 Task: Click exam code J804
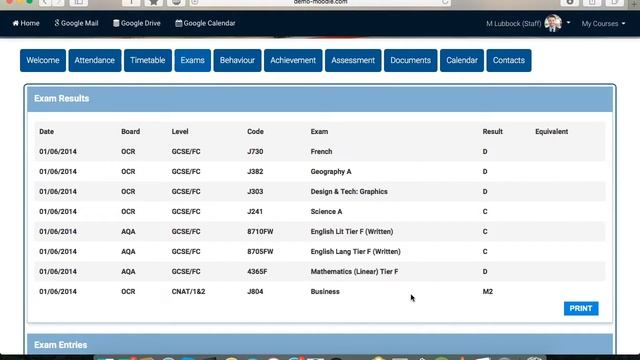click(x=255, y=291)
